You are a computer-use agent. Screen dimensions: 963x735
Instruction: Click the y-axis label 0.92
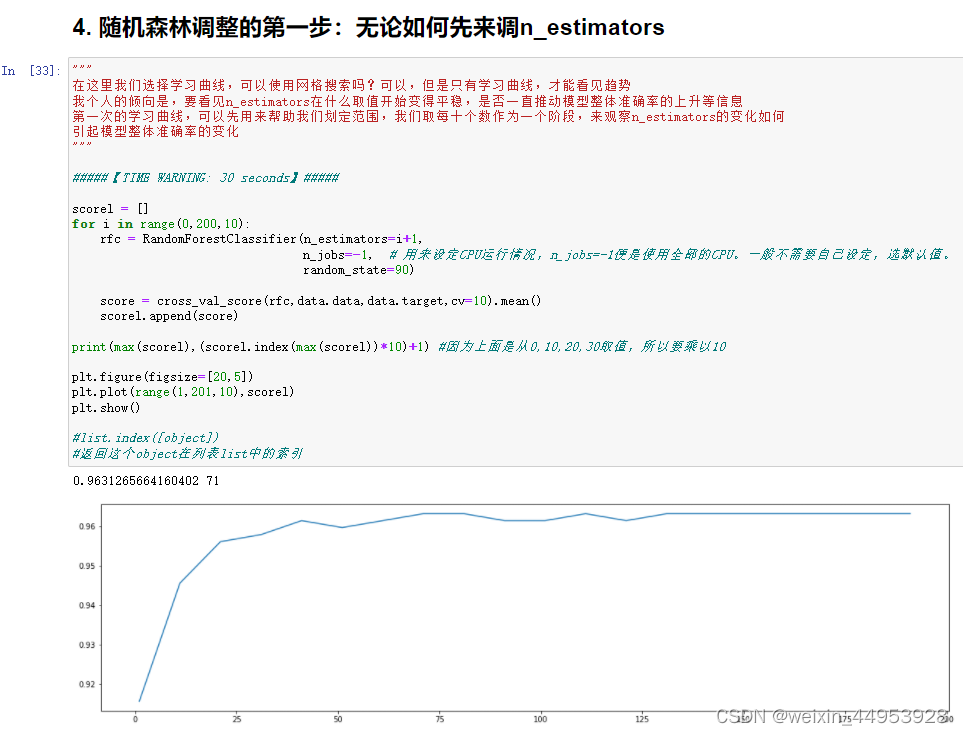(x=87, y=684)
